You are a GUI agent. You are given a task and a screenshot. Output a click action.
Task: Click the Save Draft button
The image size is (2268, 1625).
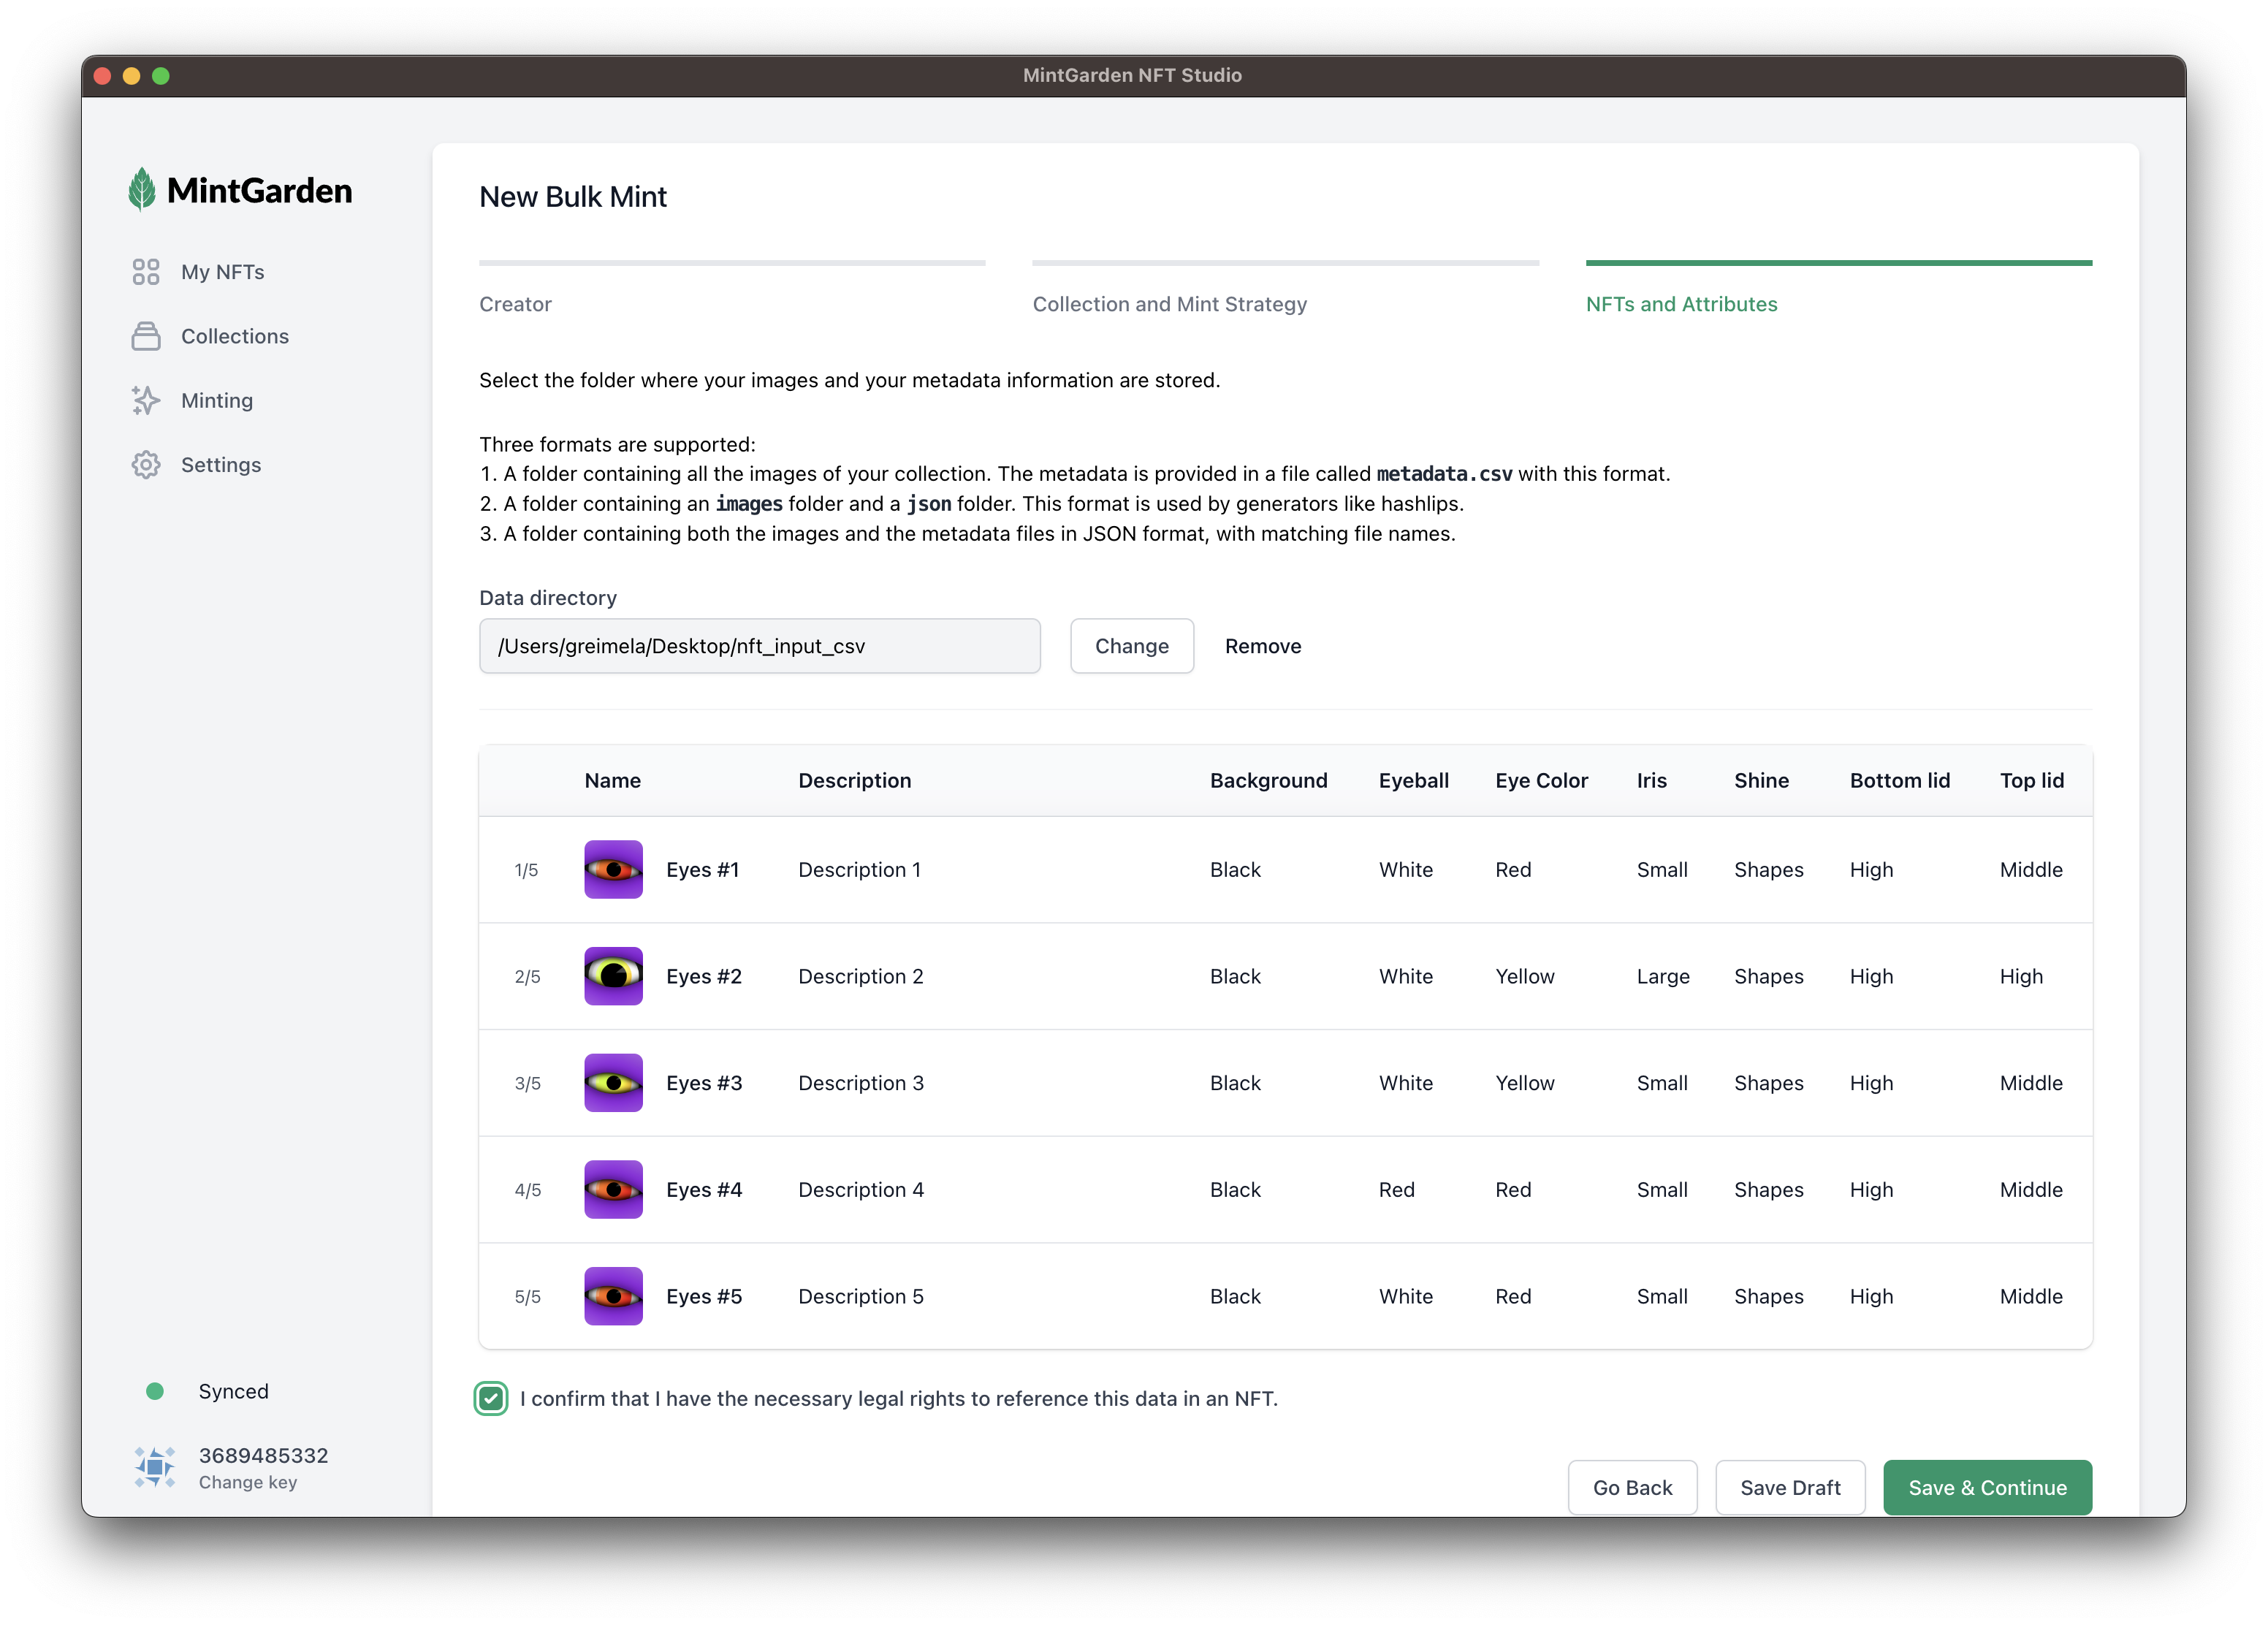coord(1789,1487)
